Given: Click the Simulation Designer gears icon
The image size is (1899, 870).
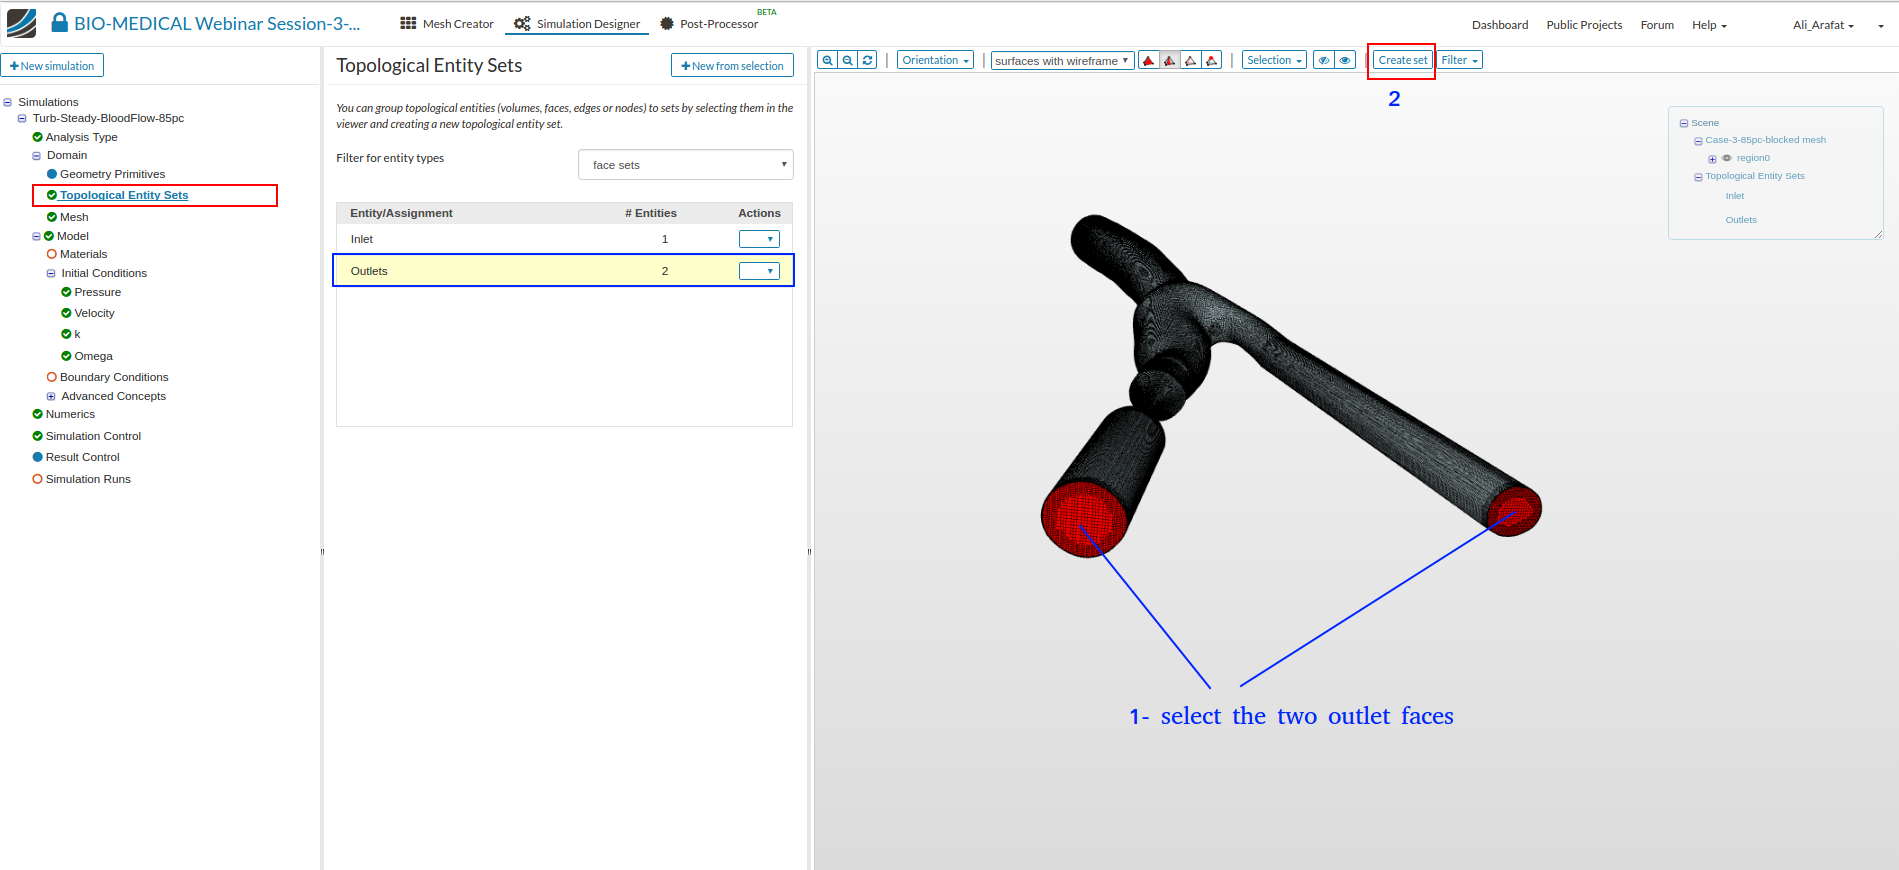Looking at the screenshot, I should point(522,23).
